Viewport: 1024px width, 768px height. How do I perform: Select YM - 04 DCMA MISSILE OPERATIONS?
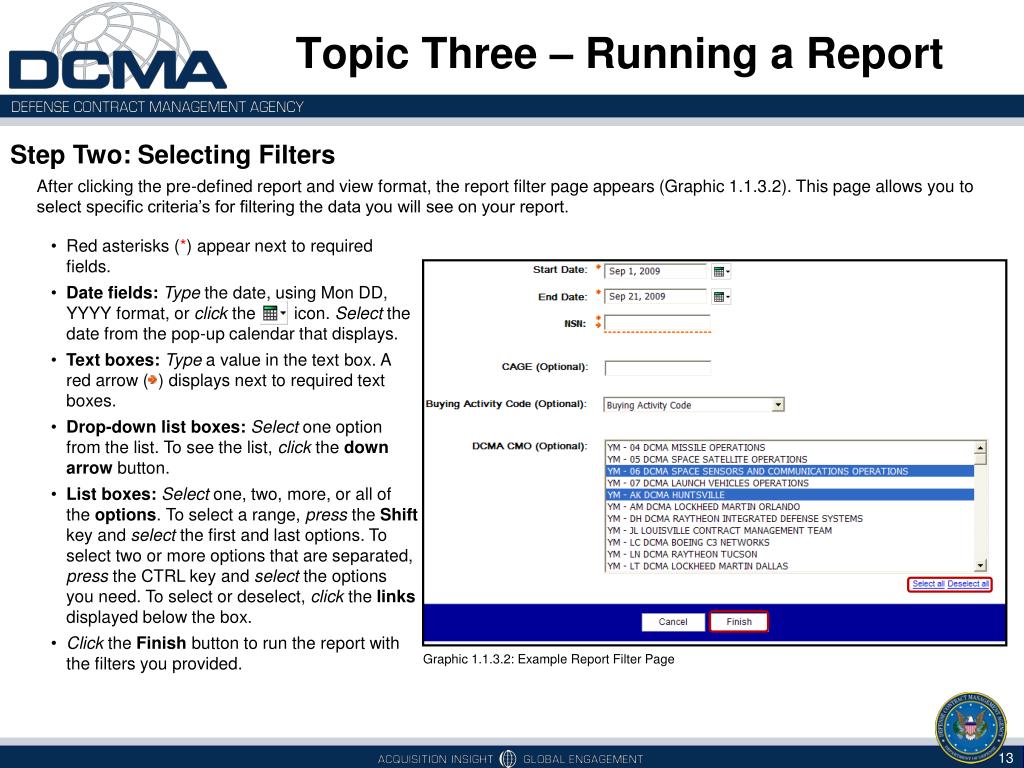click(x=789, y=447)
